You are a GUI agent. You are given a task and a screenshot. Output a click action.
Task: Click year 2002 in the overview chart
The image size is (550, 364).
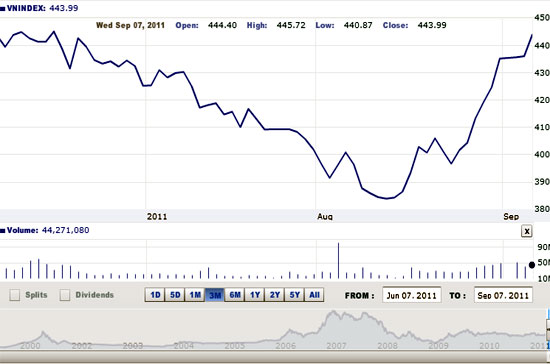click(81, 346)
